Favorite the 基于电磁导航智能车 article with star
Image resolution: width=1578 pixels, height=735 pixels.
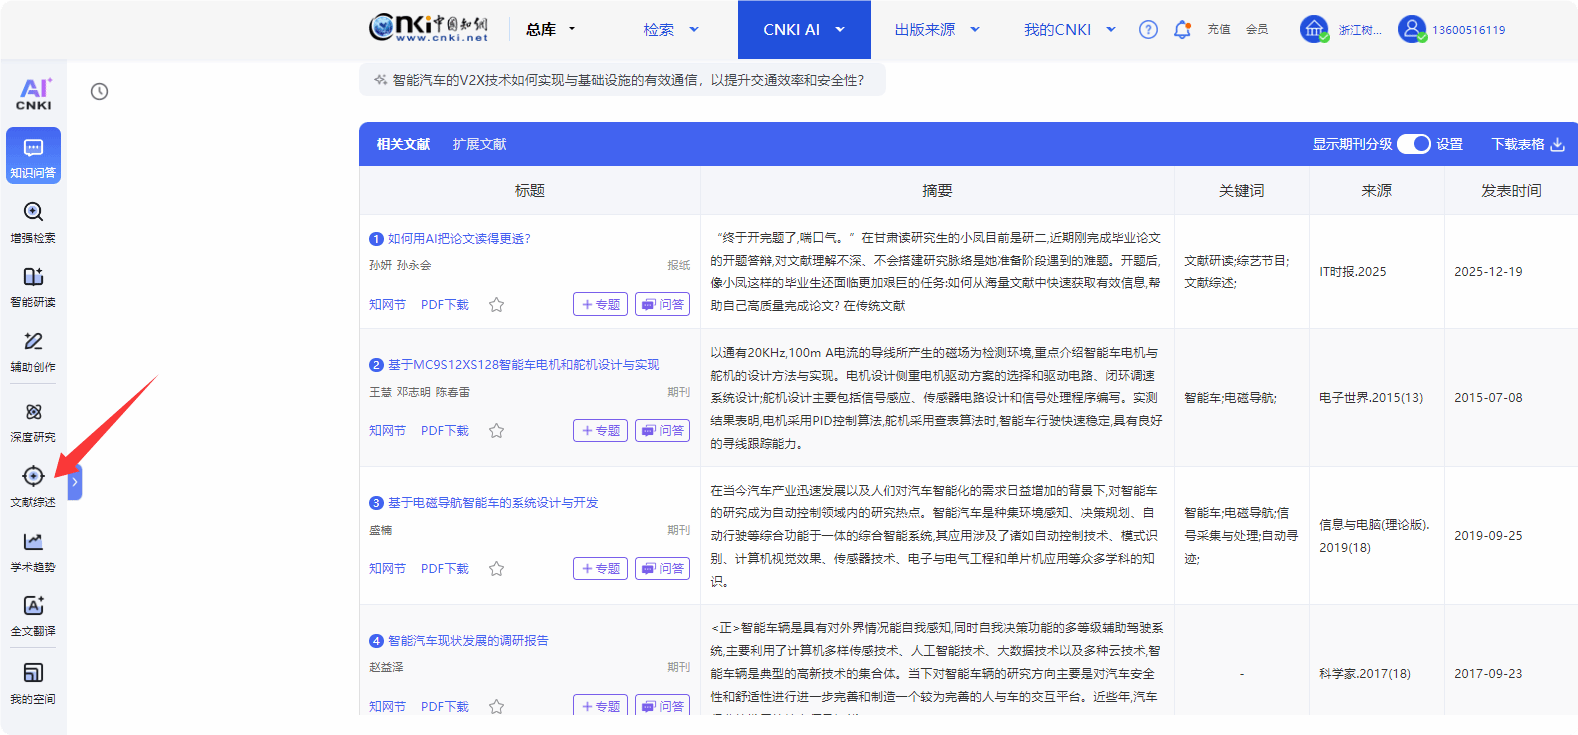click(496, 569)
